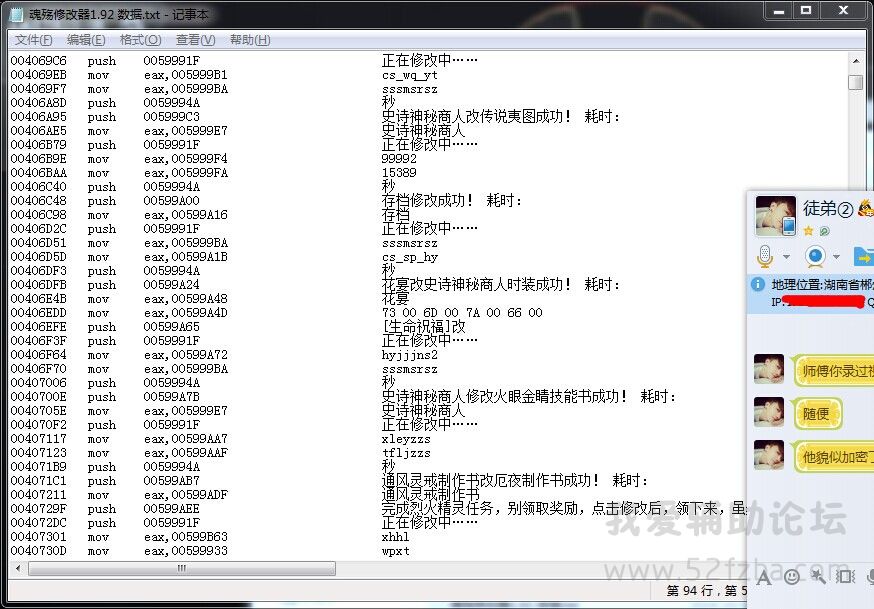Screen dimensions: 874x609
Task: Click the yellow star icon under 徒弟②
Action: pyautogui.click(x=808, y=231)
